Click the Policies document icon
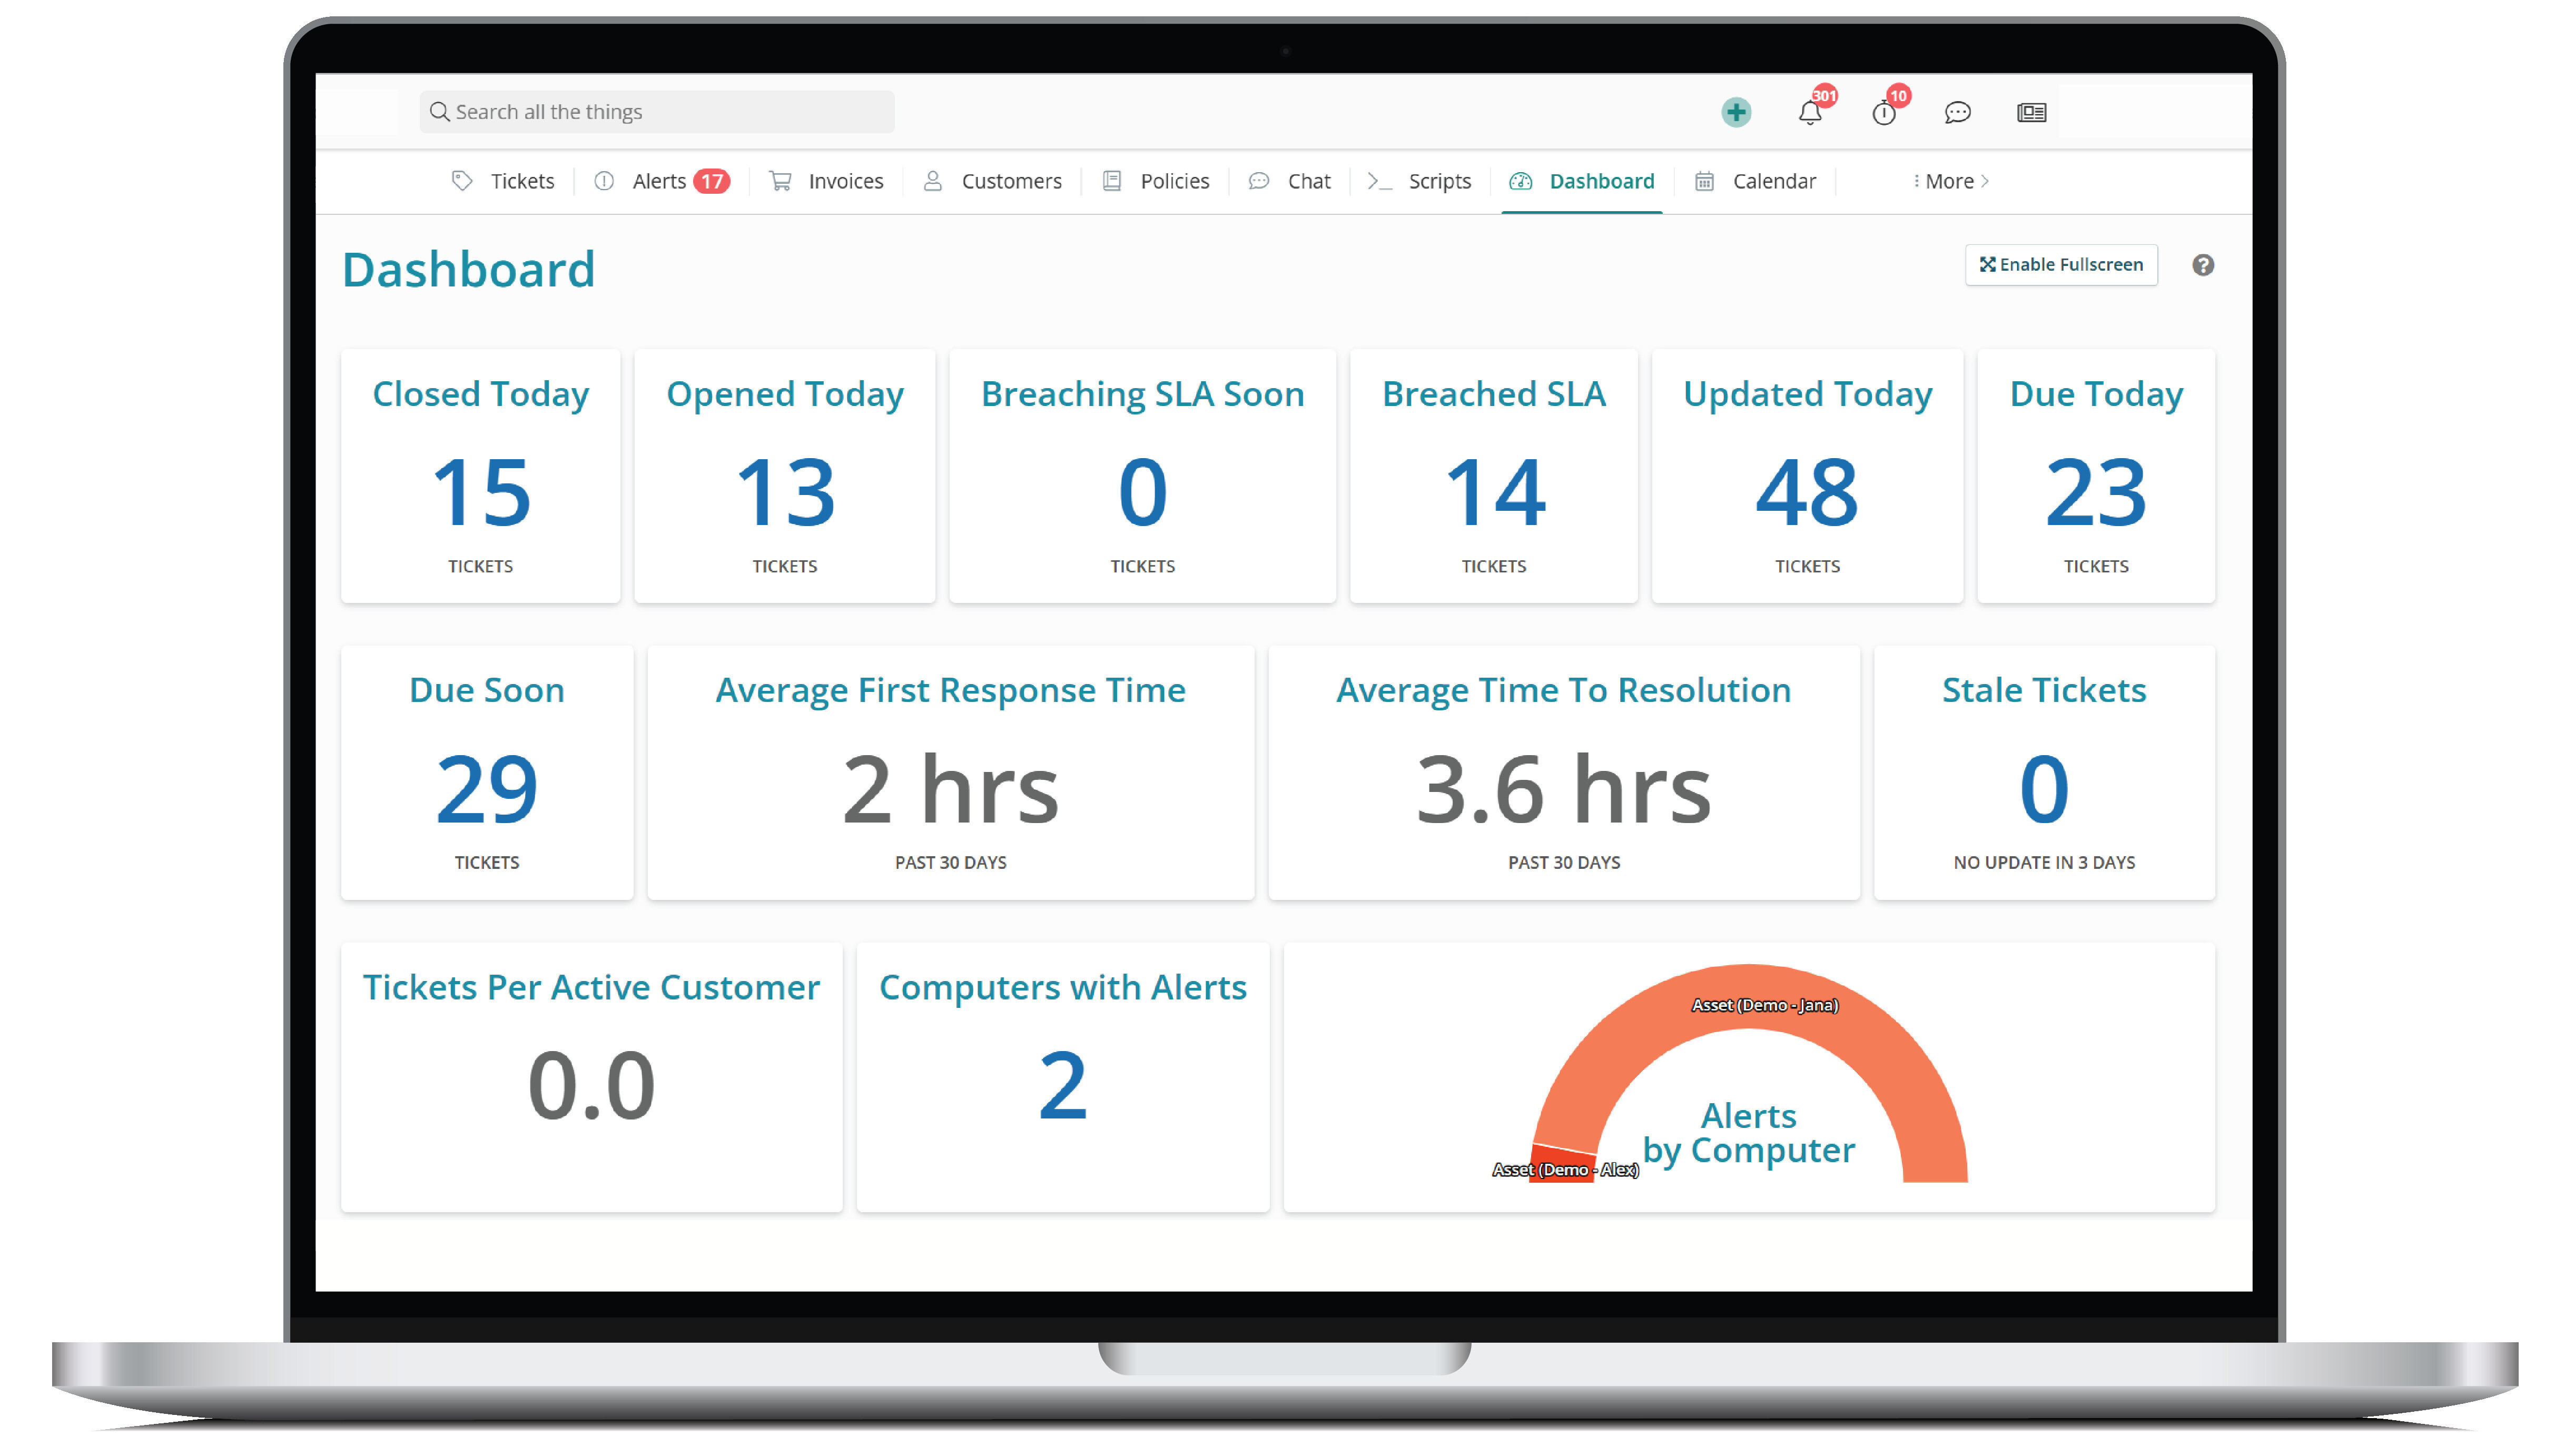2555x1456 pixels. coord(1111,181)
